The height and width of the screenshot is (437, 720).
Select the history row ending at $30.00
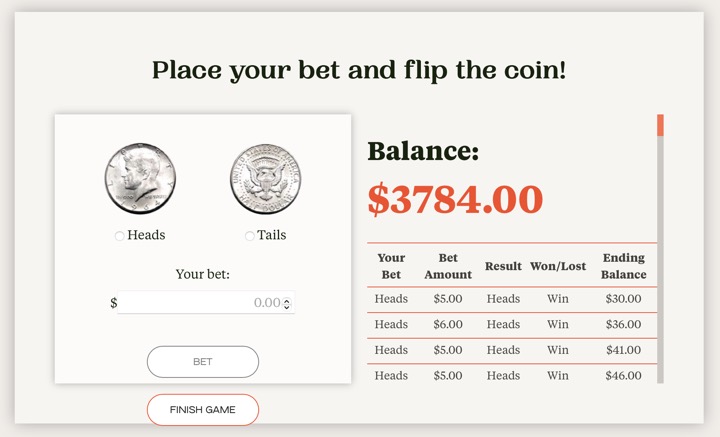511,299
